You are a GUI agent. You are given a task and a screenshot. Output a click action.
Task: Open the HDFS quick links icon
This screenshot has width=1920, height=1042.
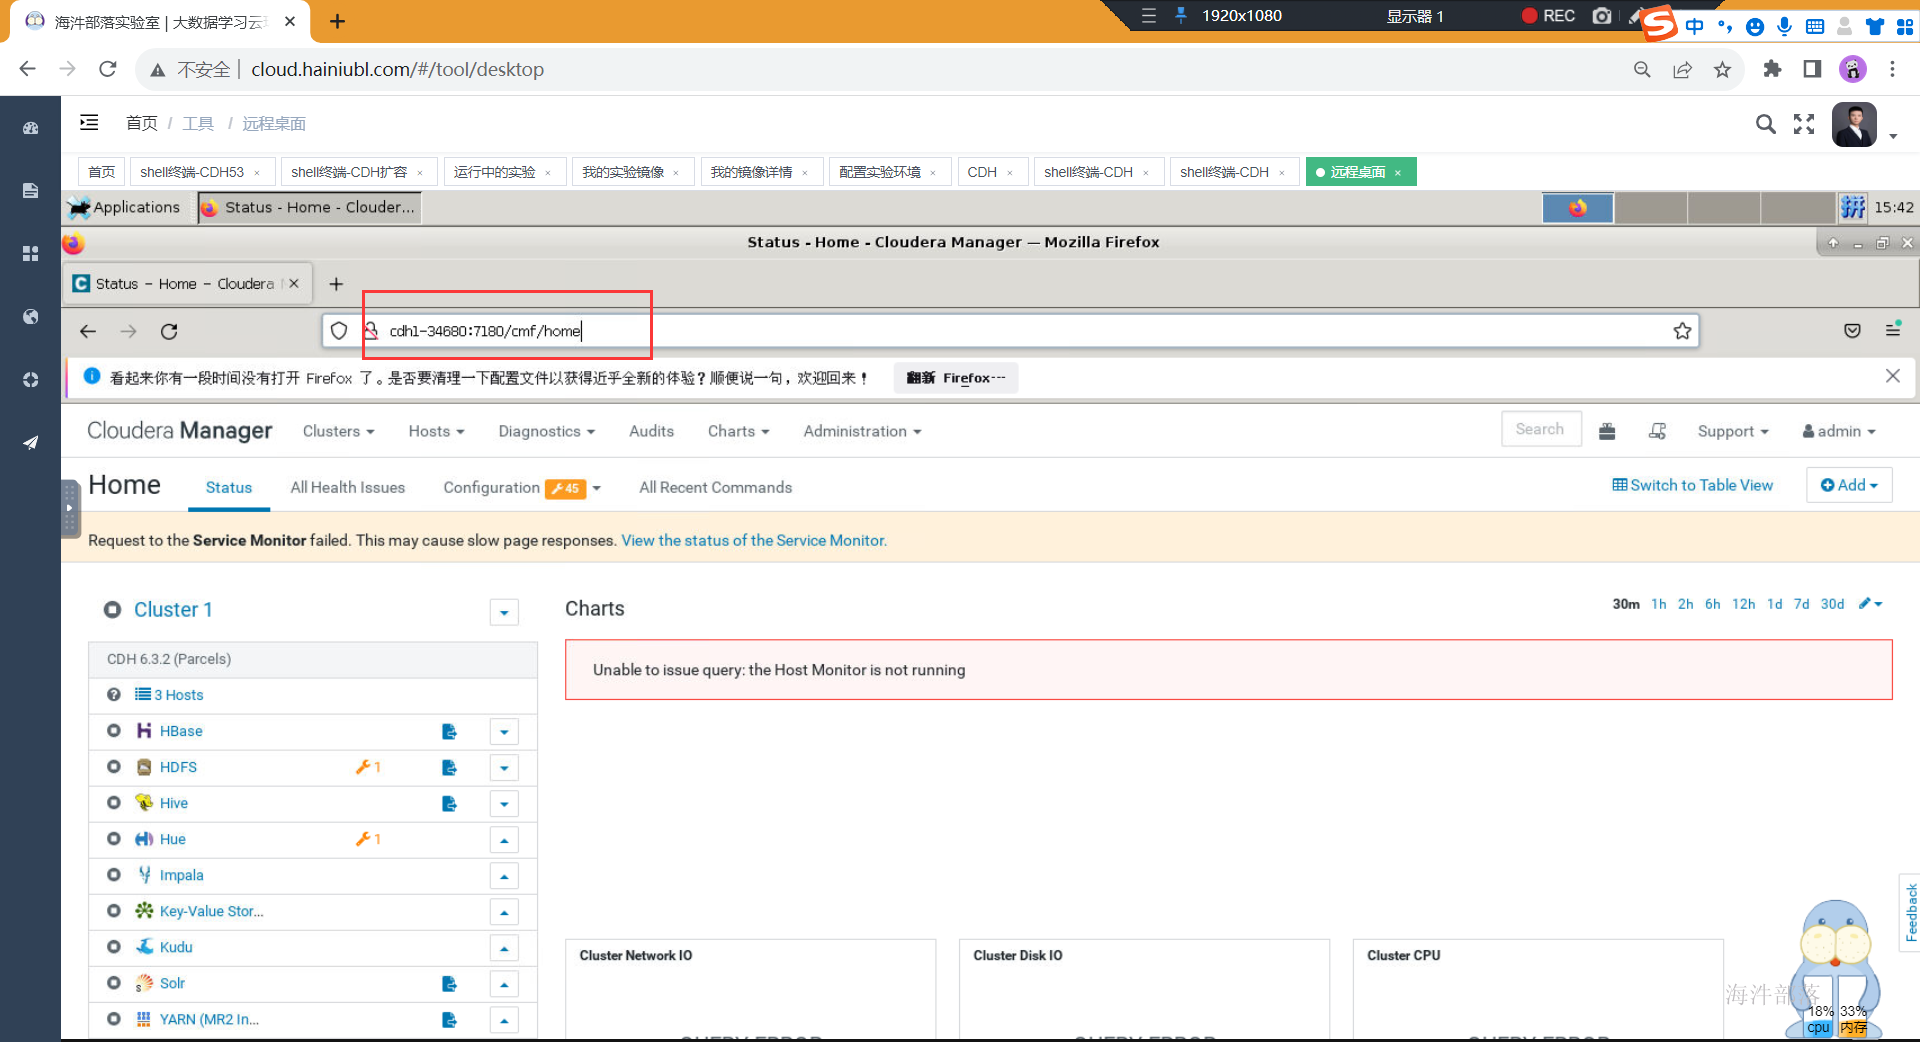coord(449,767)
